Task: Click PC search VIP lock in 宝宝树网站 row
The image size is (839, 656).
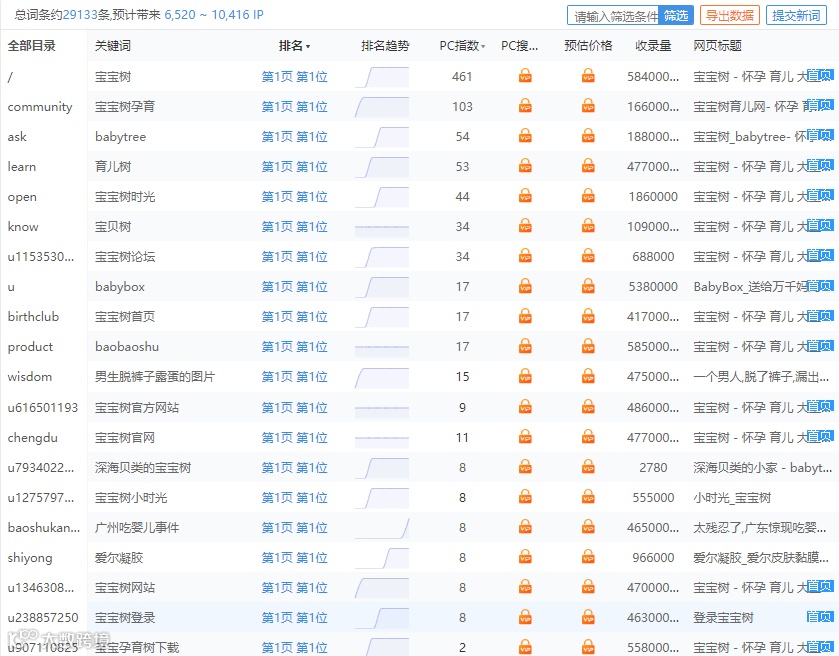Action: [x=525, y=586]
